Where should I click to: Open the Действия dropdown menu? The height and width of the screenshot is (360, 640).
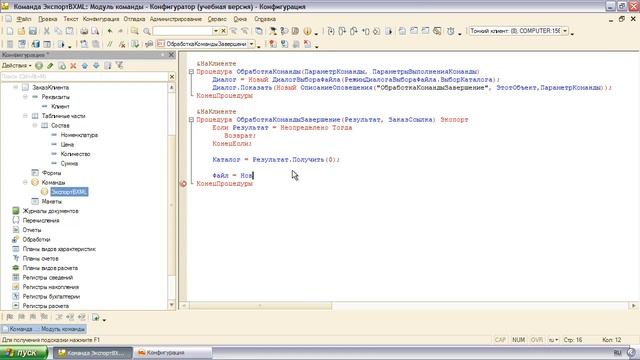tap(16, 65)
